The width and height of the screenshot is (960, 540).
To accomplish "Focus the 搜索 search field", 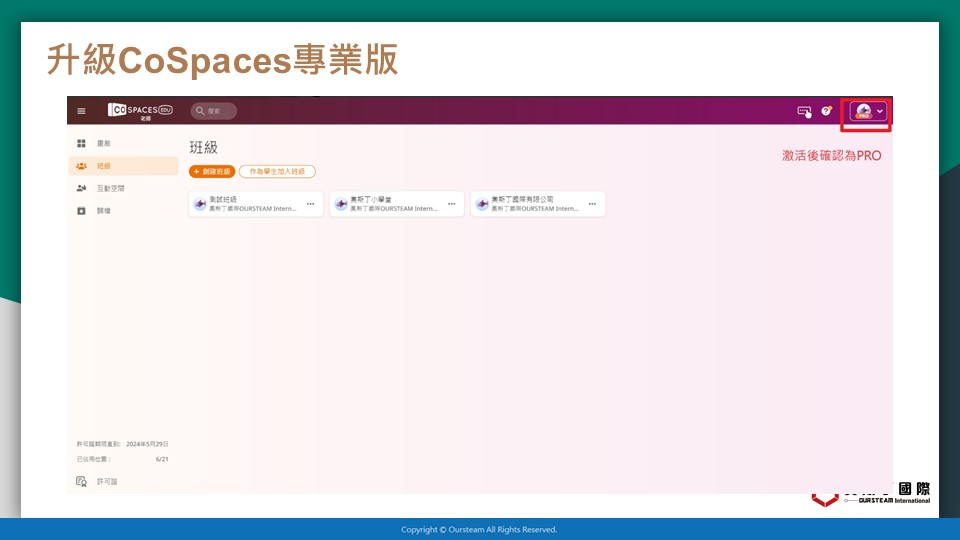I will coord(214,111).
